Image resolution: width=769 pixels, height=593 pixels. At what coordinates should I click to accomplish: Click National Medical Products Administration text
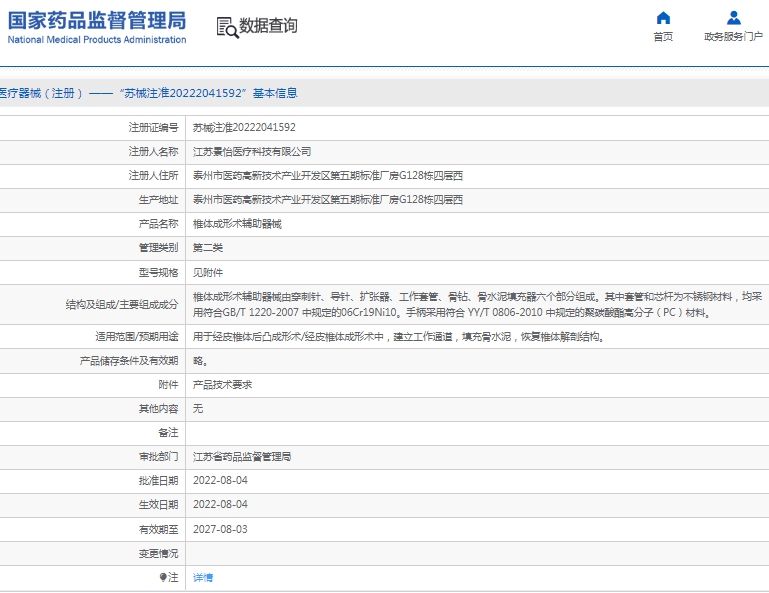coord(97,40)
